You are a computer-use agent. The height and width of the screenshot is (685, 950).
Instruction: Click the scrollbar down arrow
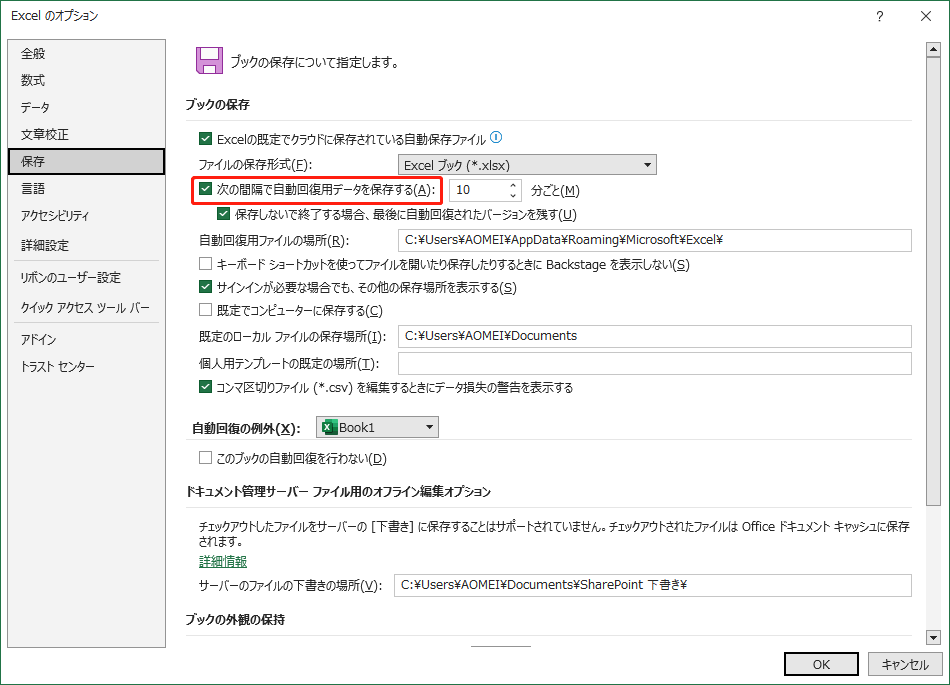(x=933, y=637)
